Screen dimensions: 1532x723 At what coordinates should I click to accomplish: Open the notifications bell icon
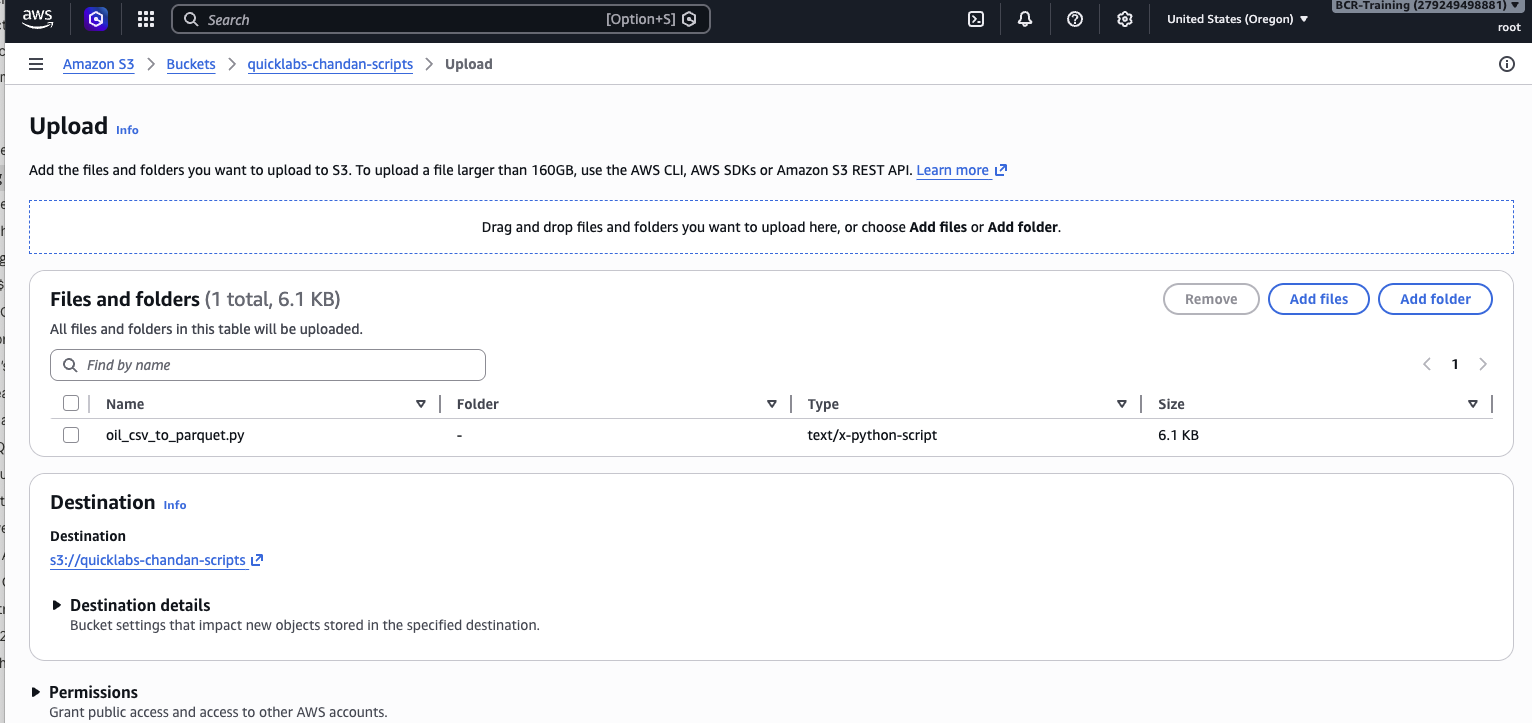tap(1025, 19)
